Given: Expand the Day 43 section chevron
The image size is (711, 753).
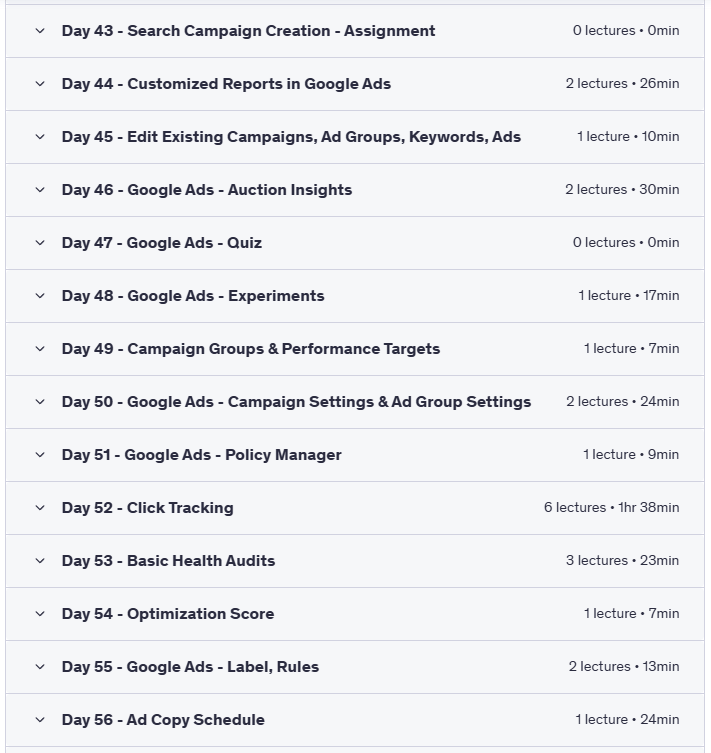Looking at the screenshot, I should point(40,31).
